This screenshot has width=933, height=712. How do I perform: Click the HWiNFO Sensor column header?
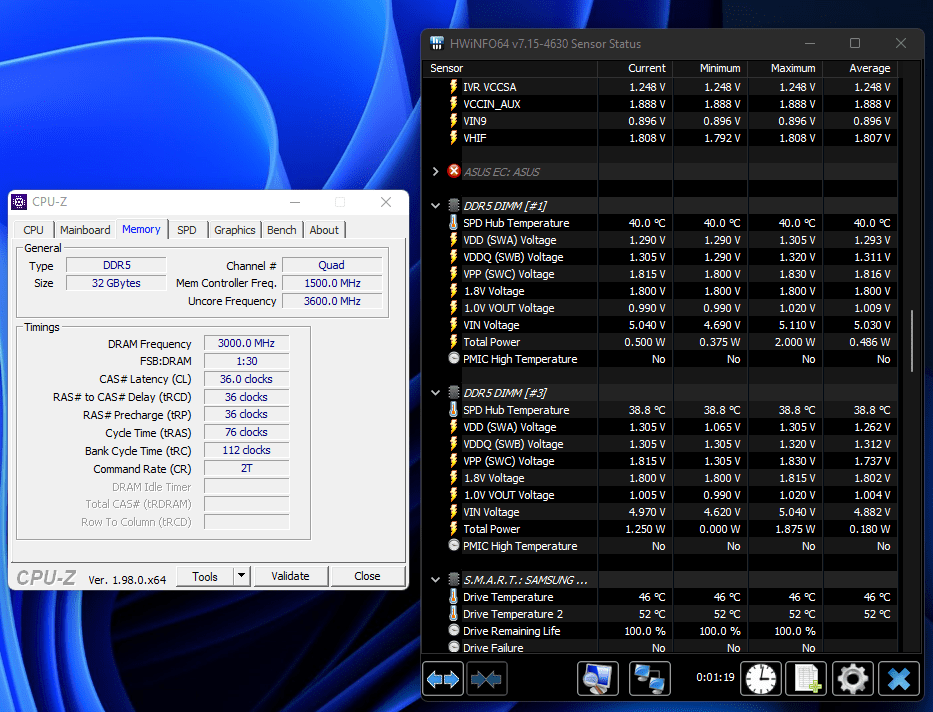pyautogui.click(x=509, y=68)
